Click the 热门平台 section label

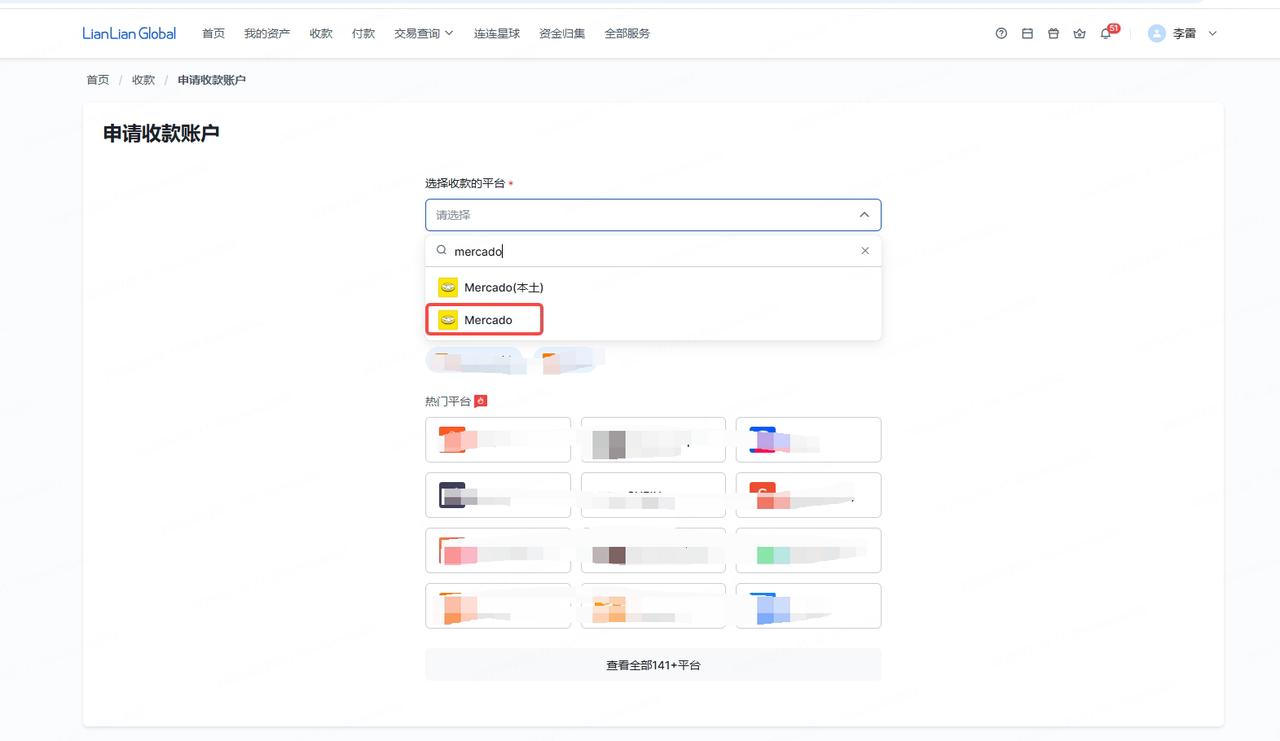[448, 401]
